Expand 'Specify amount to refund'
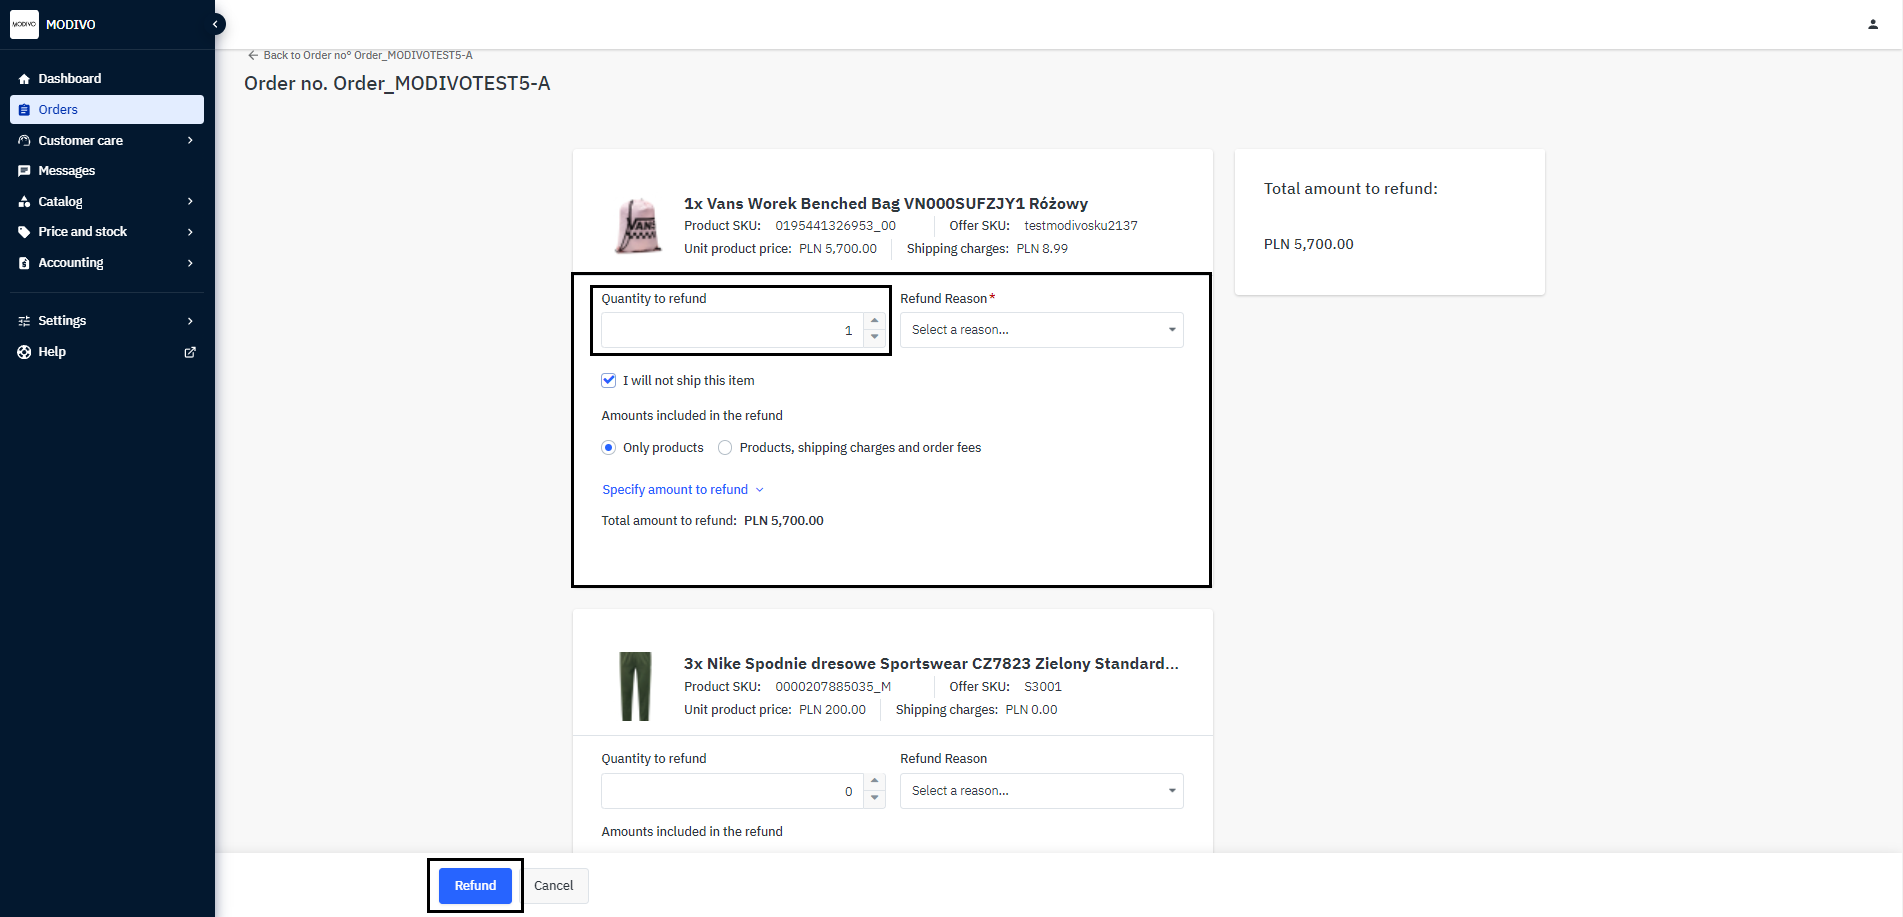The image size is (1903, 917). (x=683, y=489)
